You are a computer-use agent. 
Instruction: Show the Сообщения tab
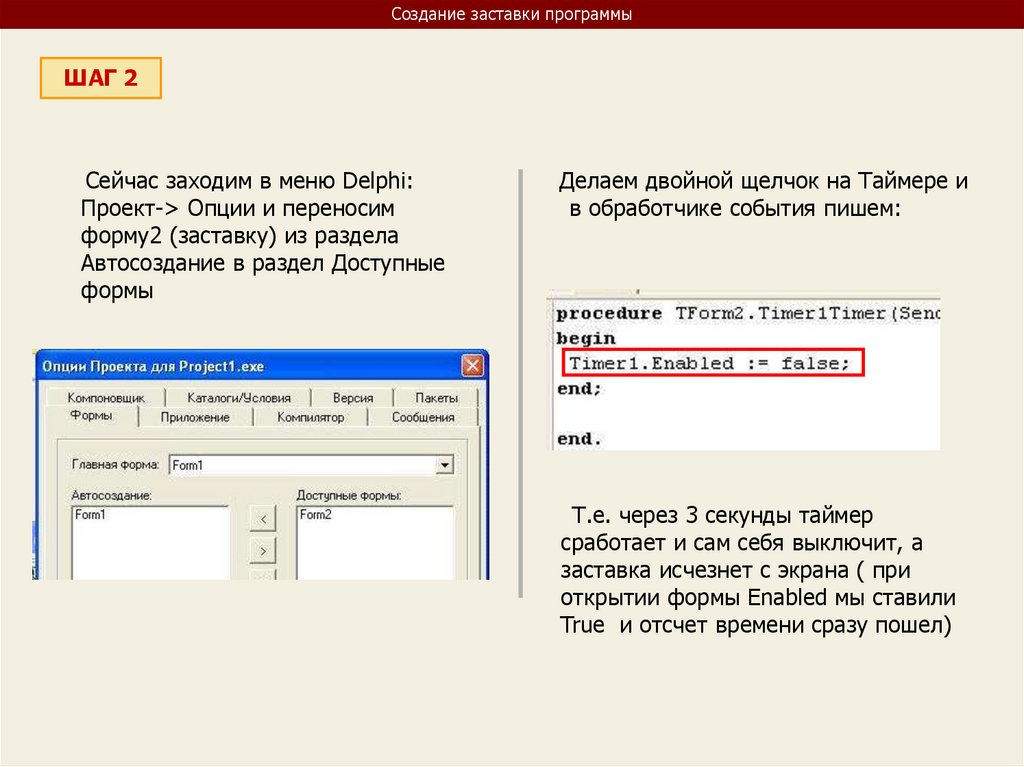tap(423, 417)
